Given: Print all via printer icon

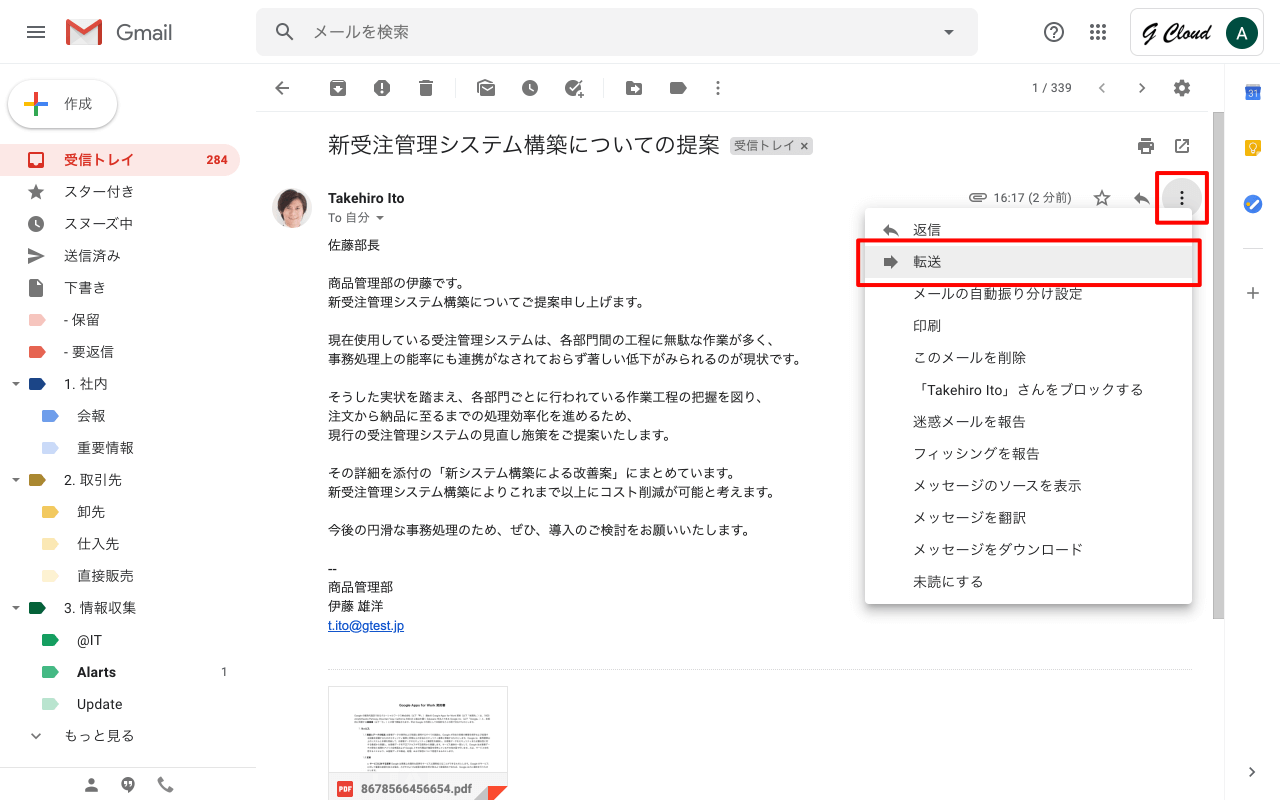Looking at the screenshot, I should pyautogui.click(x=1146, y=146).
